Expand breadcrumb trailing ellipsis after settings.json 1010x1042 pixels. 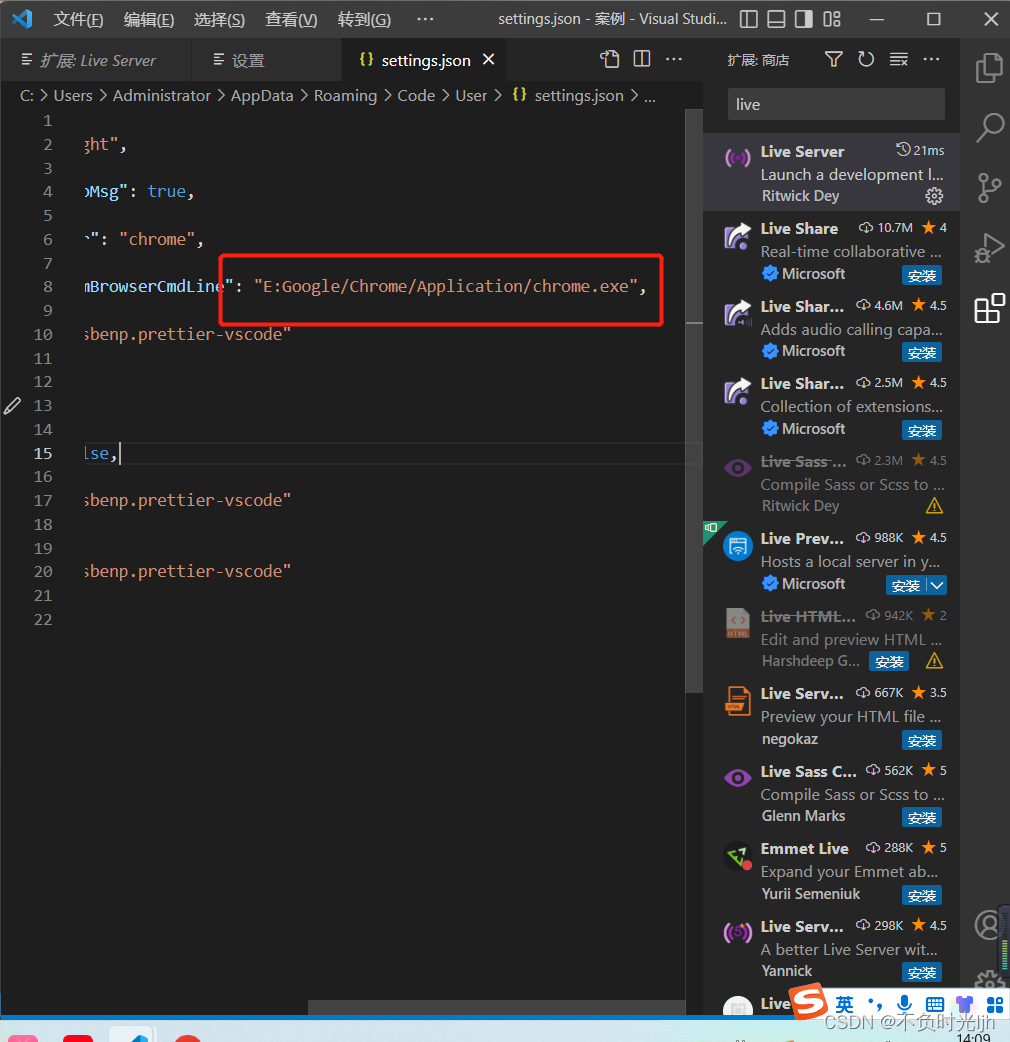[650, 96]
